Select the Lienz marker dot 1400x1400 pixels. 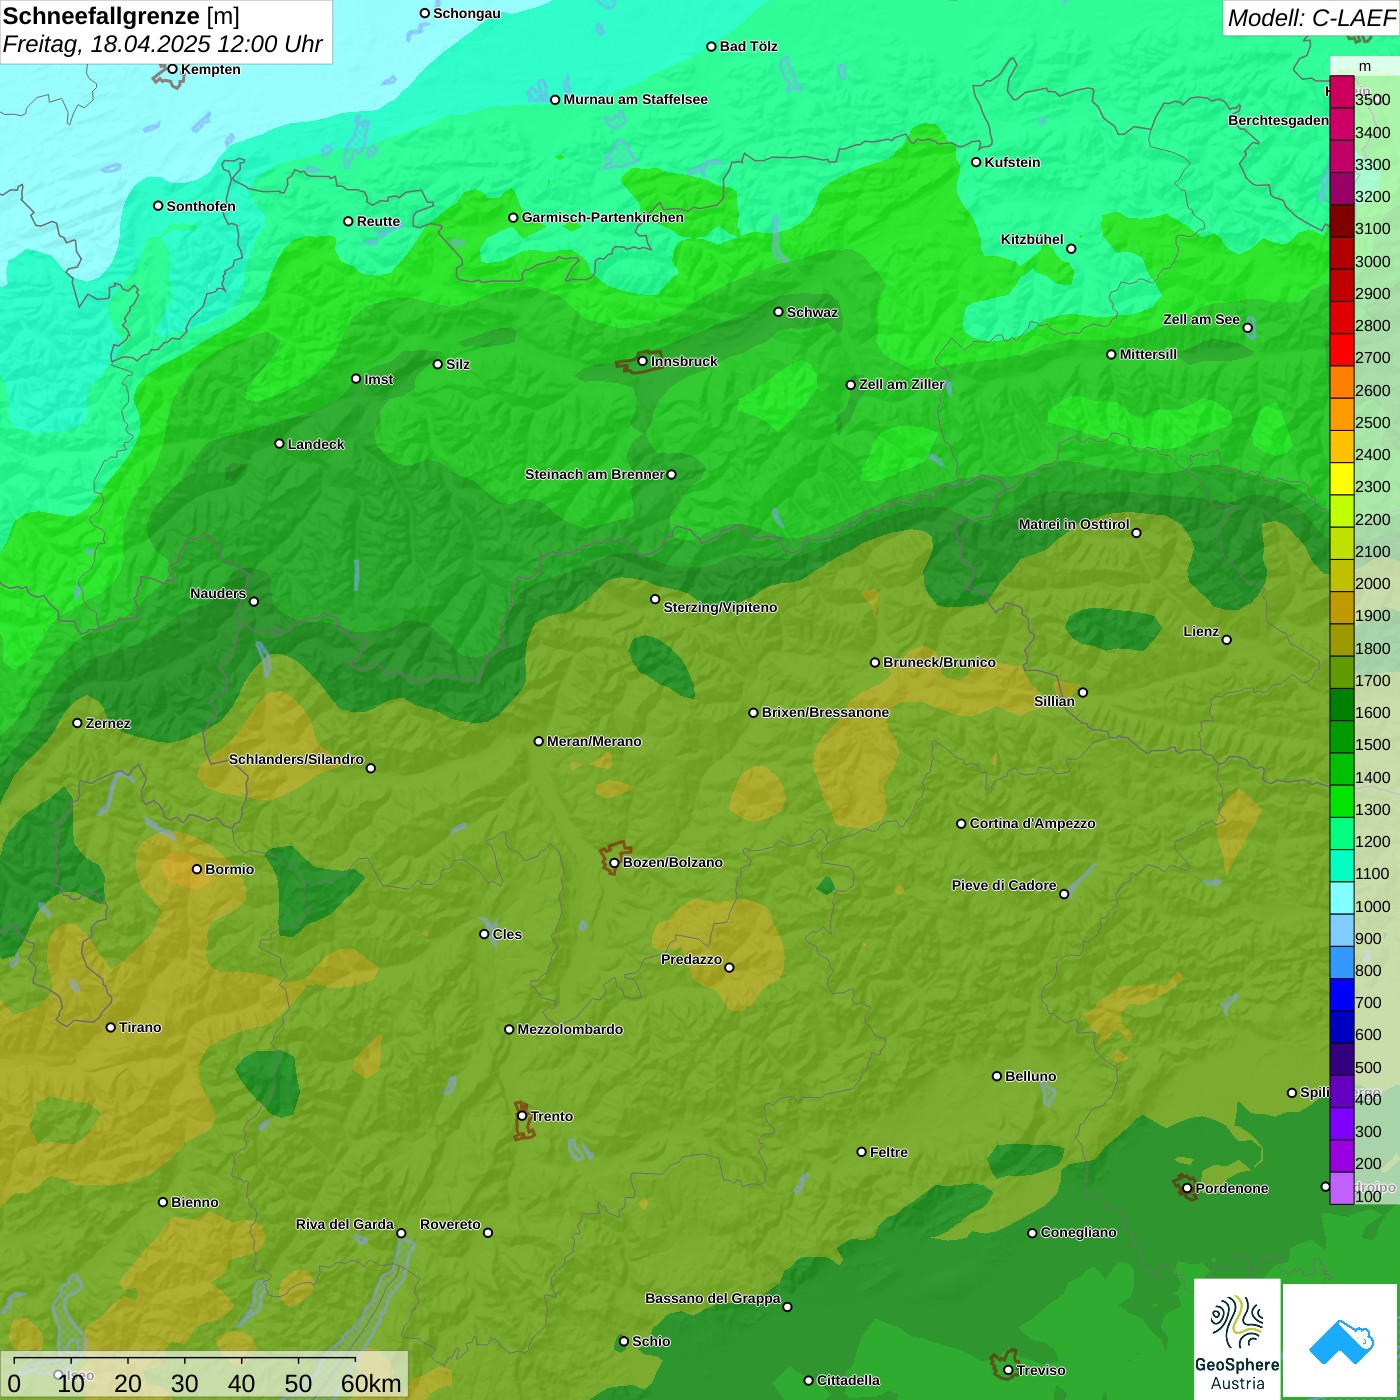(1227, 640)
